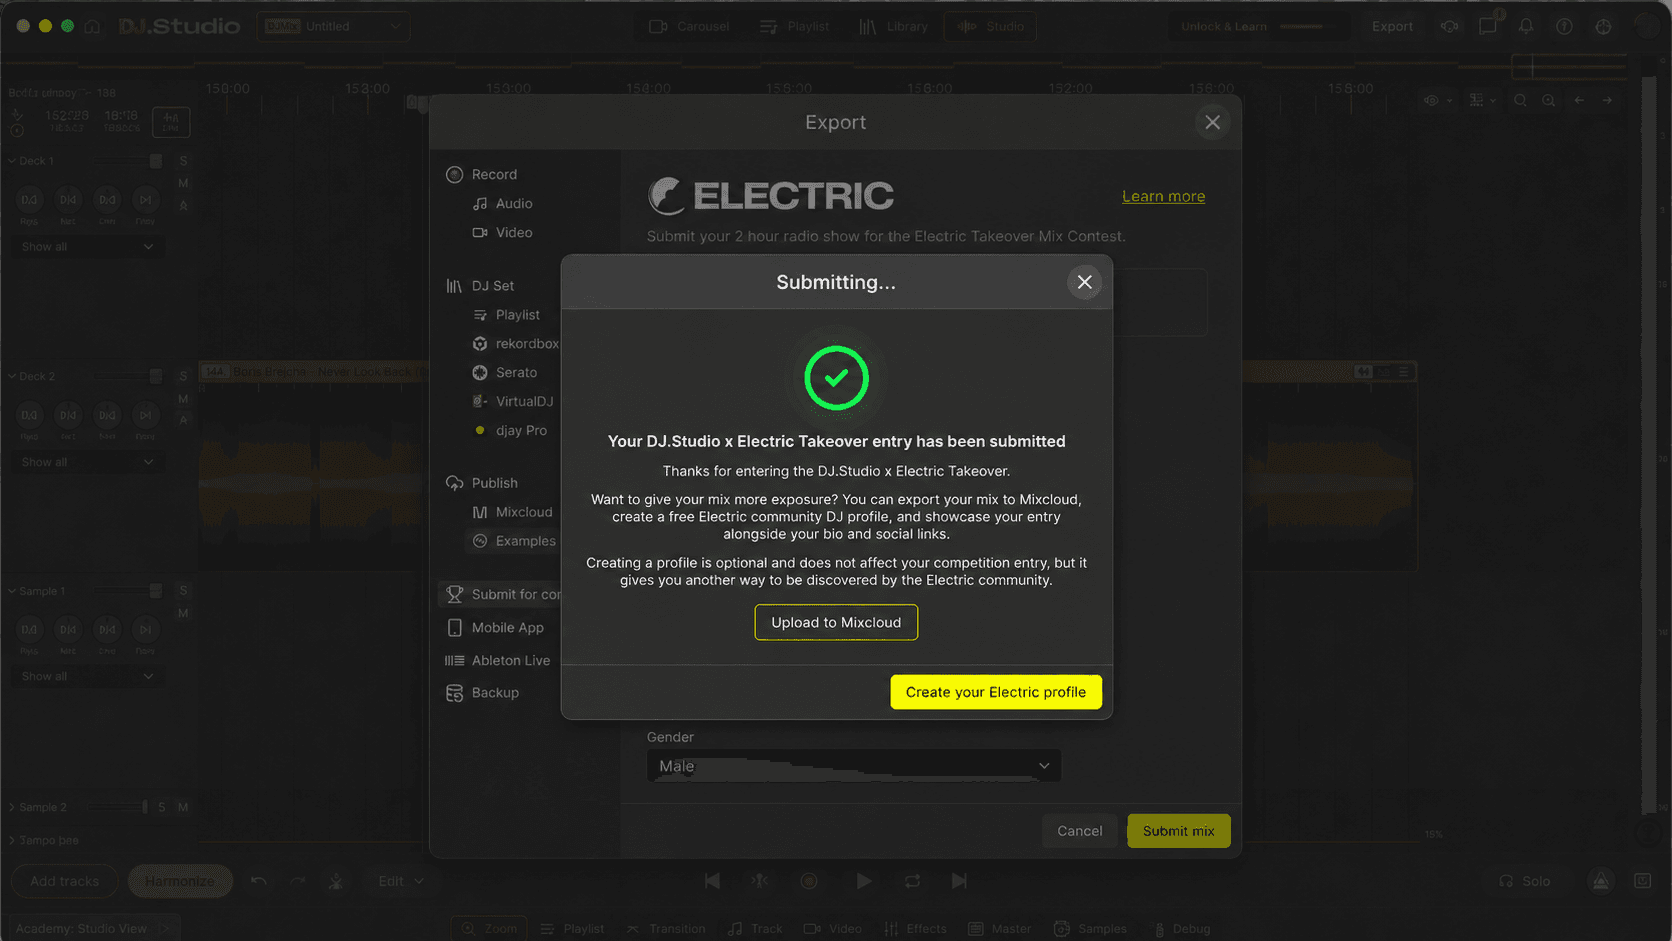
Task: Open the Transition bottom tab
Action: pos(666,929)
